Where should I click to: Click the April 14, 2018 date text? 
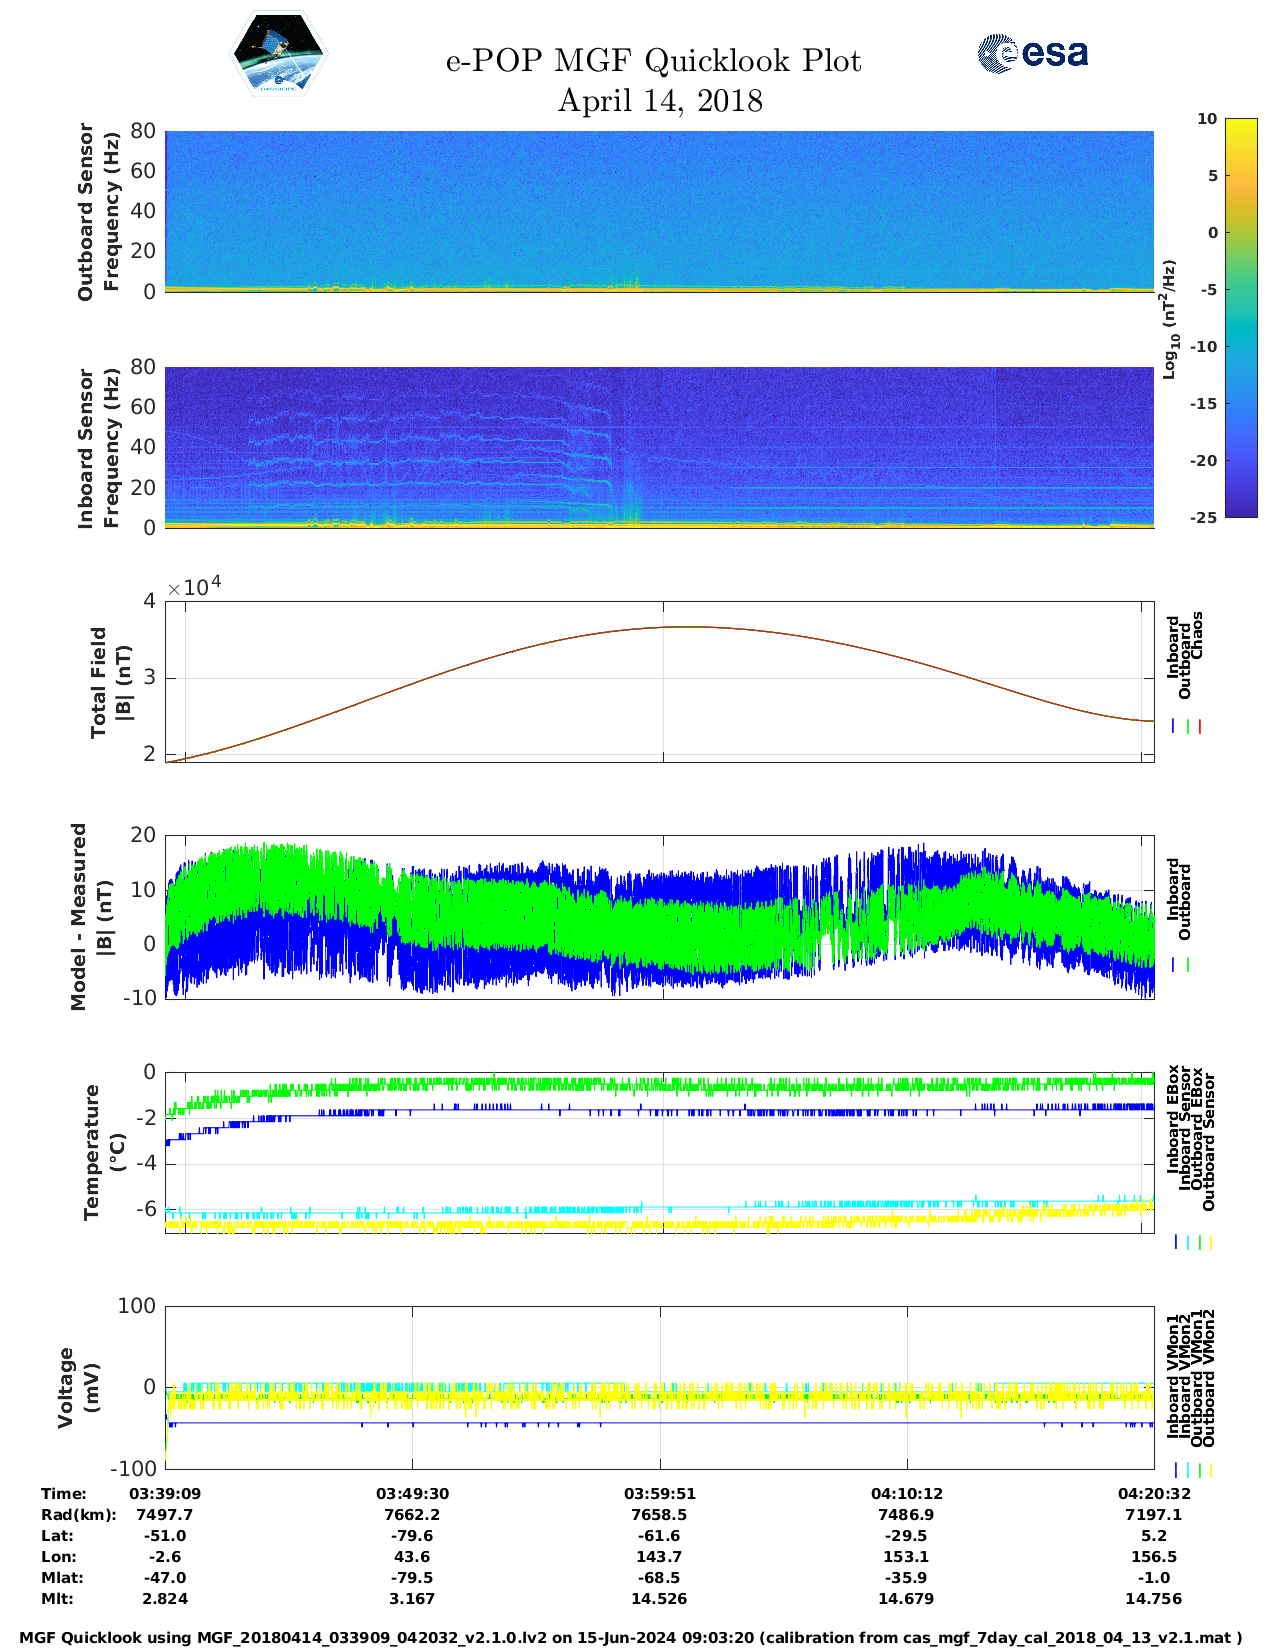point(659,101)
